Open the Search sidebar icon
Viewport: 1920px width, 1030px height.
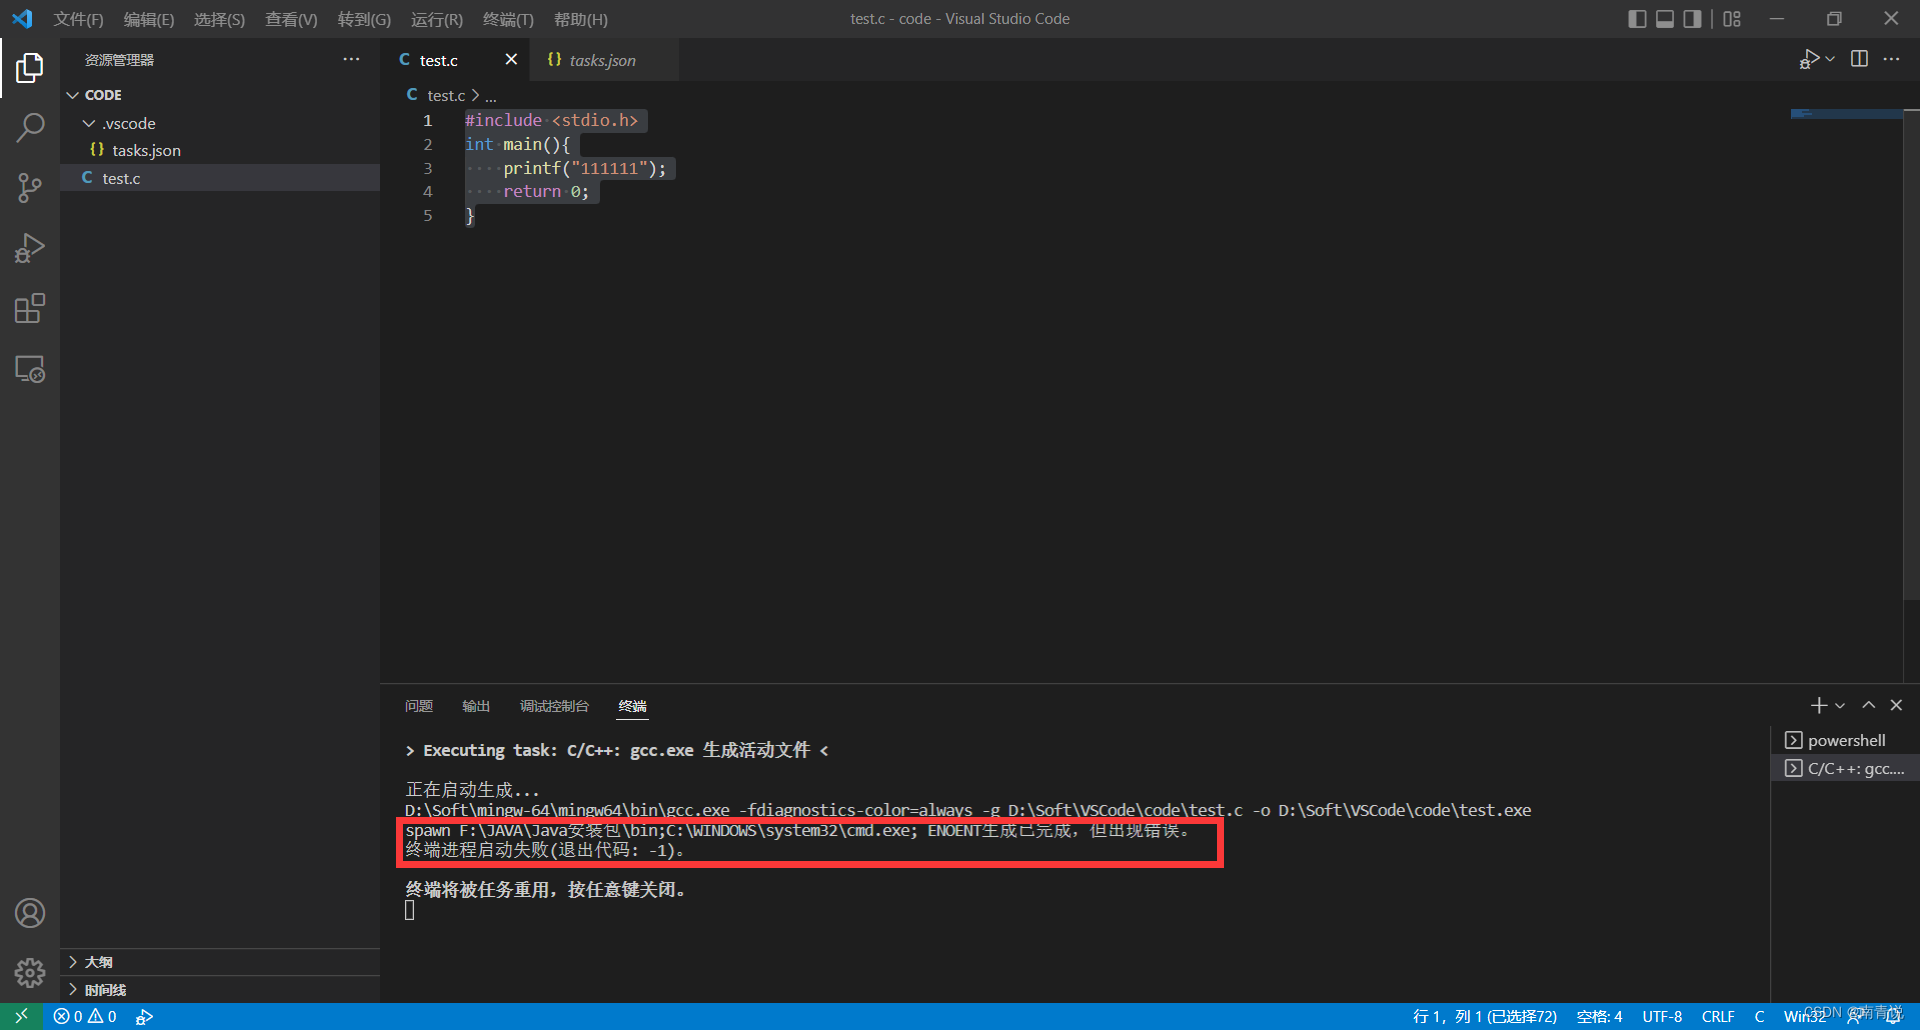[30, 128]
